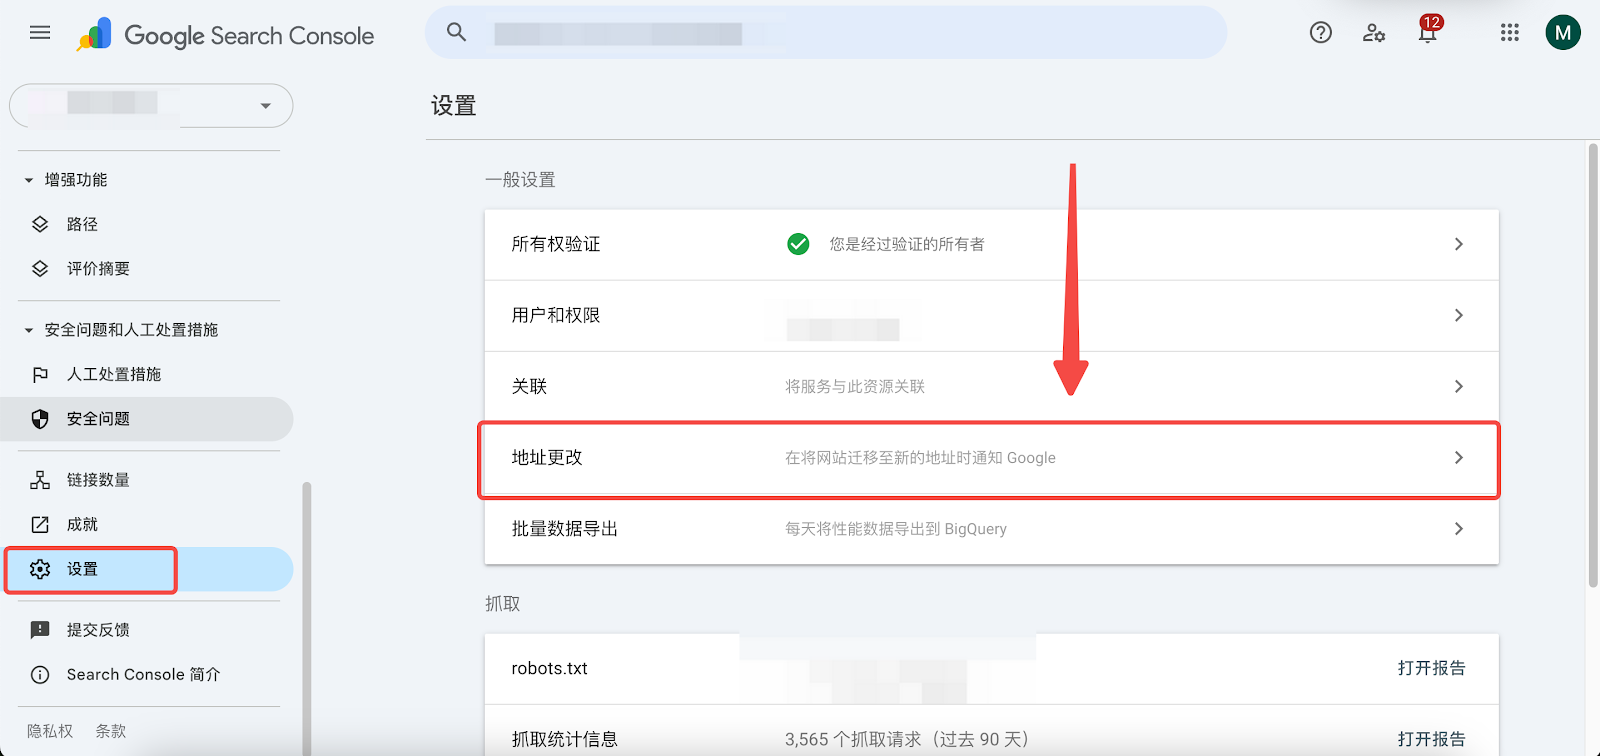
Task: Click 打开报告 for 抓取统计信息
Action: [1431, 739]
